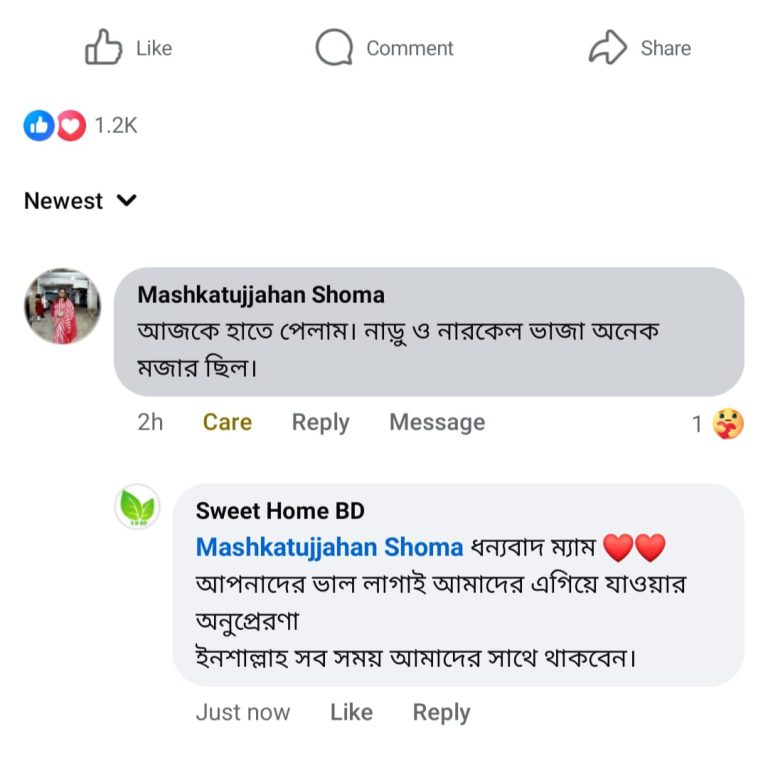View Mashkatujjahan Shoma's profile picture
This screenshot has height=768, width=768.
click(x=62, y=306)
